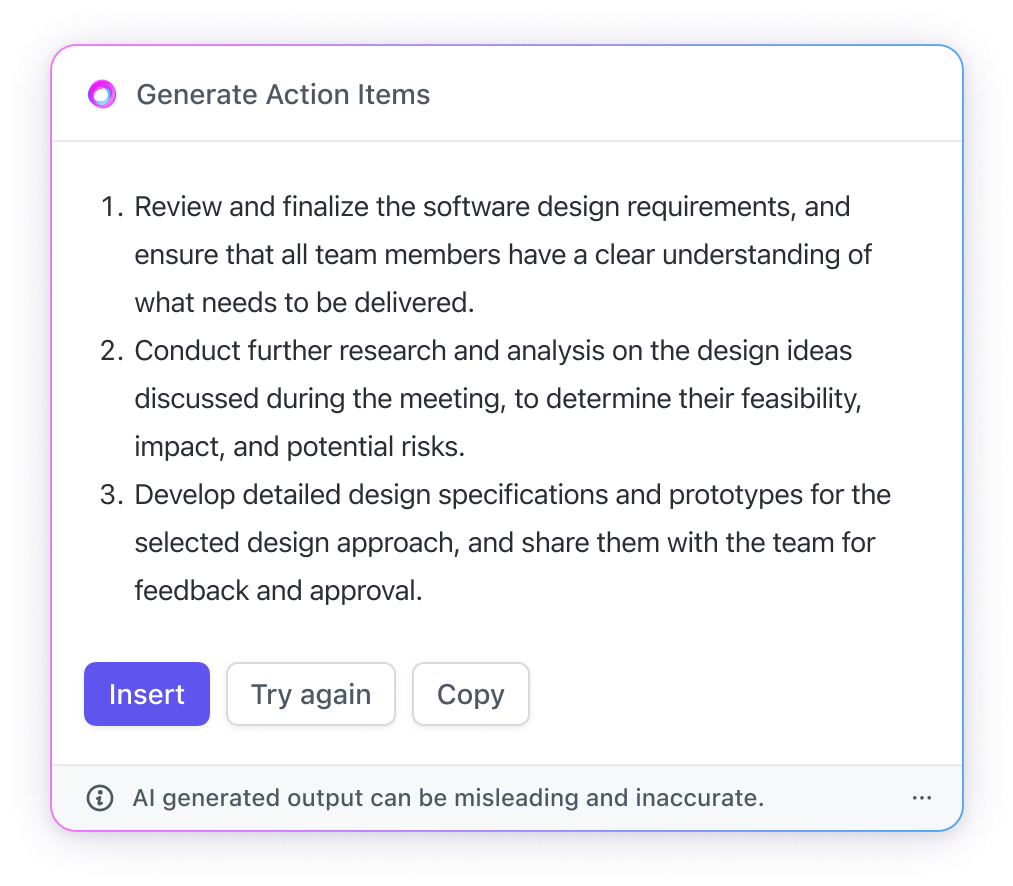
Task: Click the Generate Action Items title
Action: (x=283, y=95)
